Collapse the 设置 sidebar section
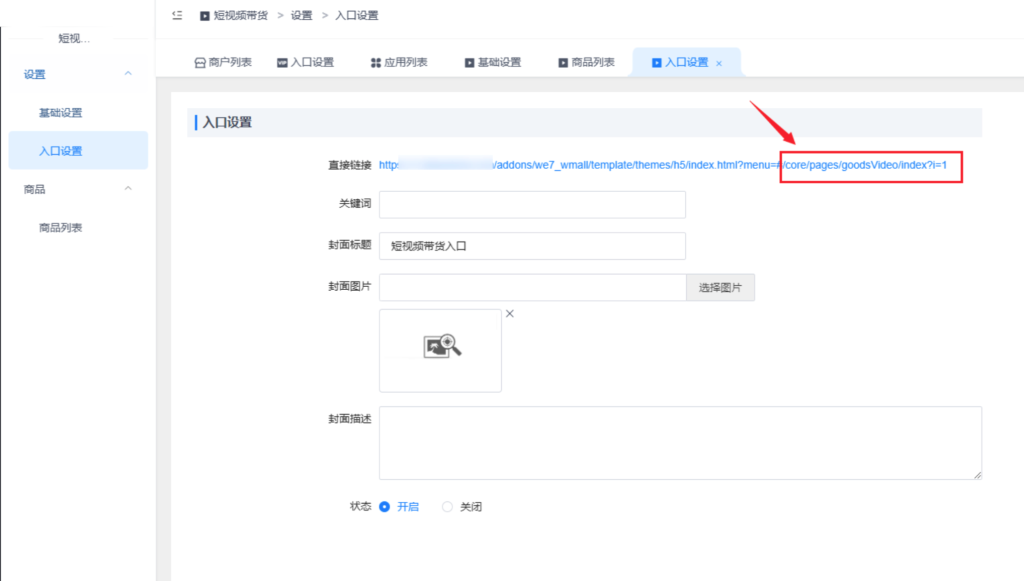Image resolution: width=1024 pixels, height=581 pixels. (x=128, y=74)
